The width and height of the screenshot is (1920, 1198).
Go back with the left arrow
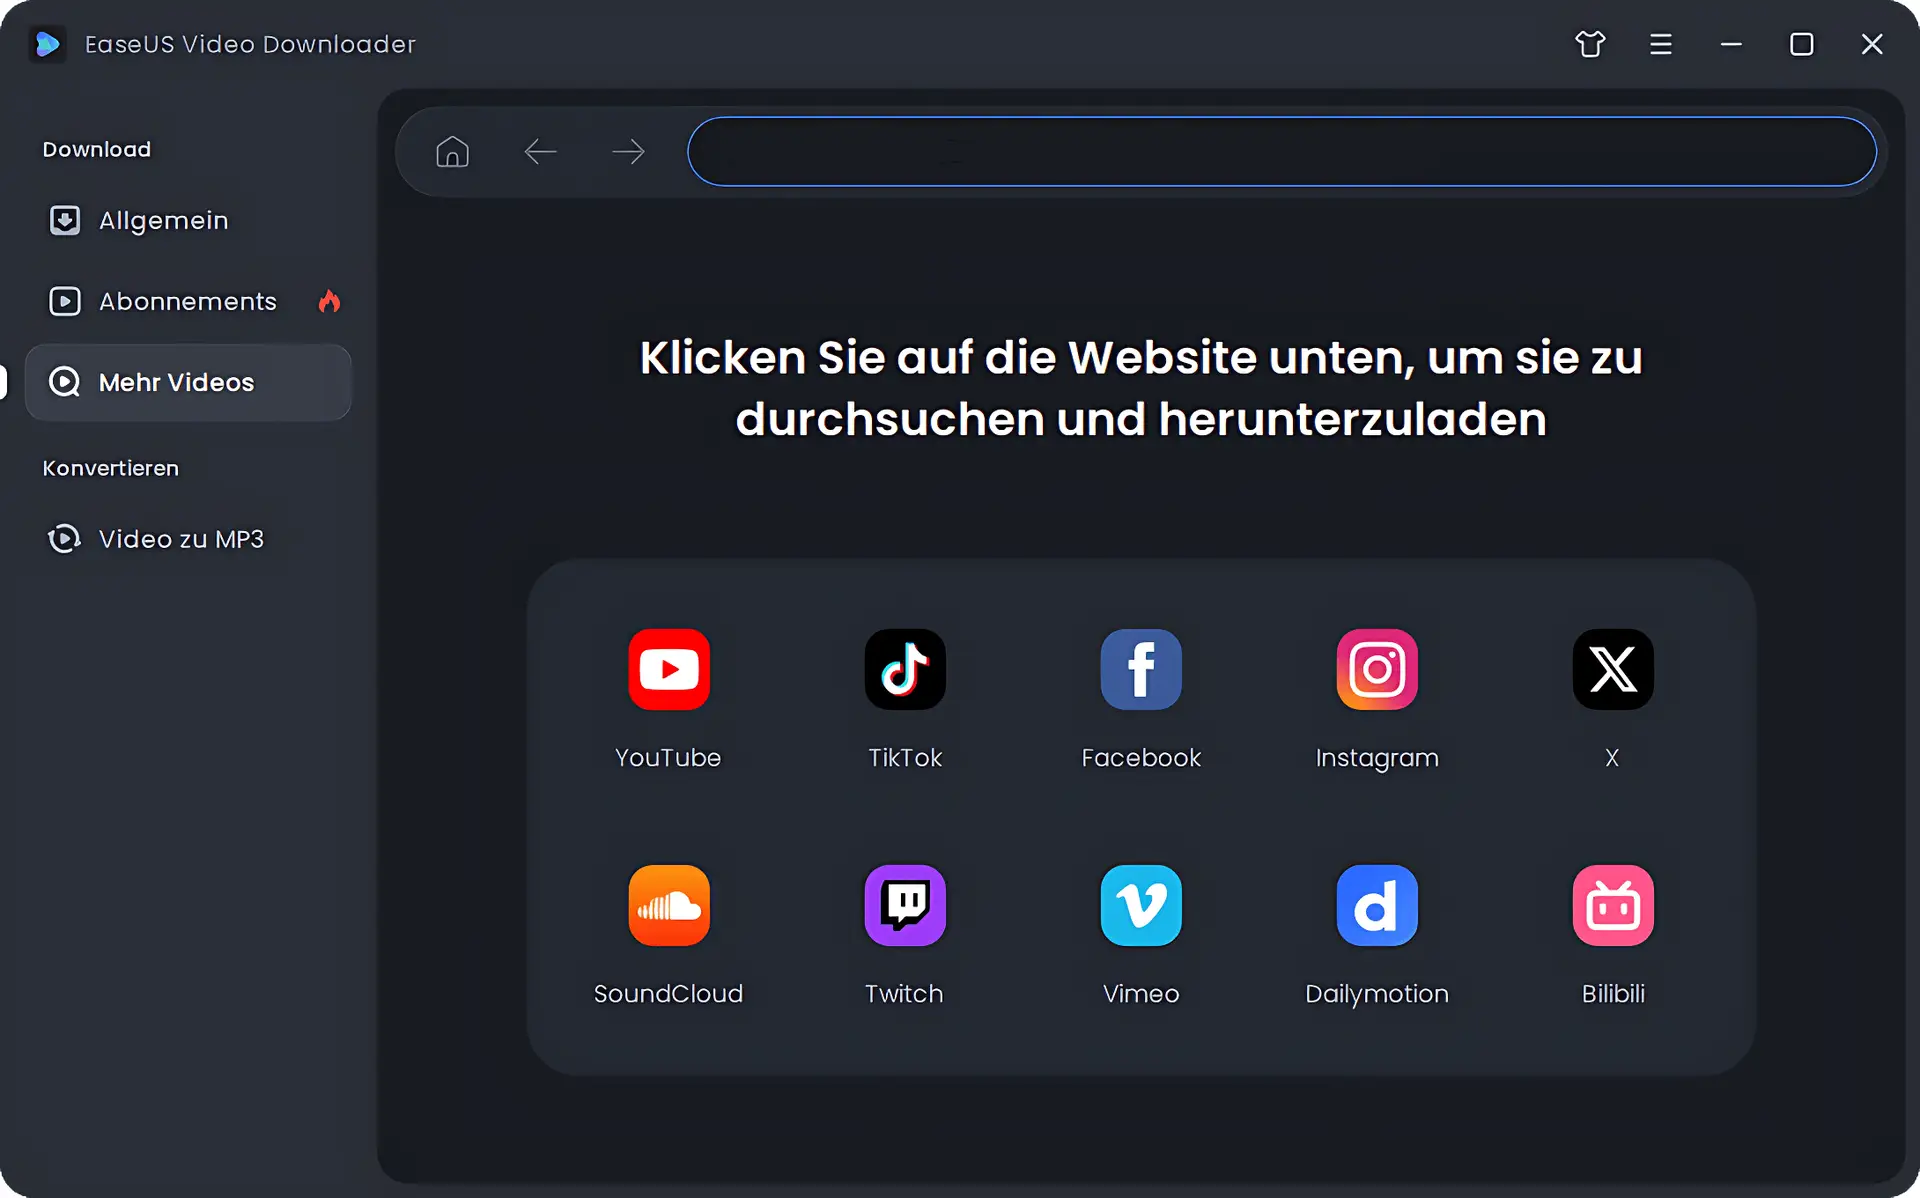(540, 151)
